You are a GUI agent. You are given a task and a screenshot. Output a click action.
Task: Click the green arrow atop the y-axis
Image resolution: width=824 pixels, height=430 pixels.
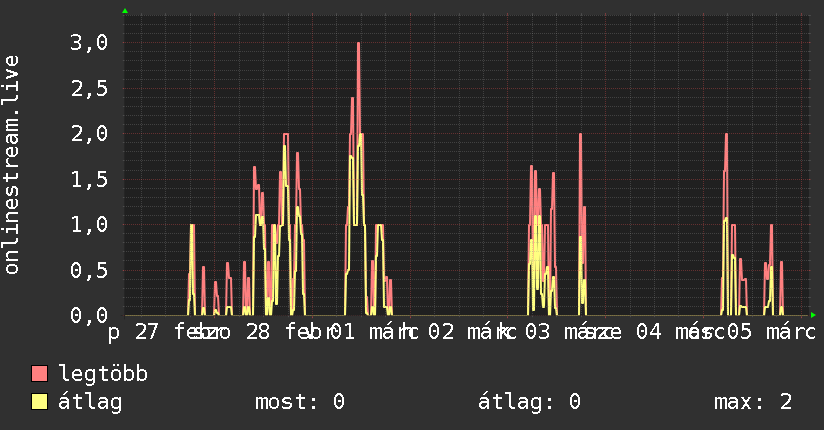[125, 11]
